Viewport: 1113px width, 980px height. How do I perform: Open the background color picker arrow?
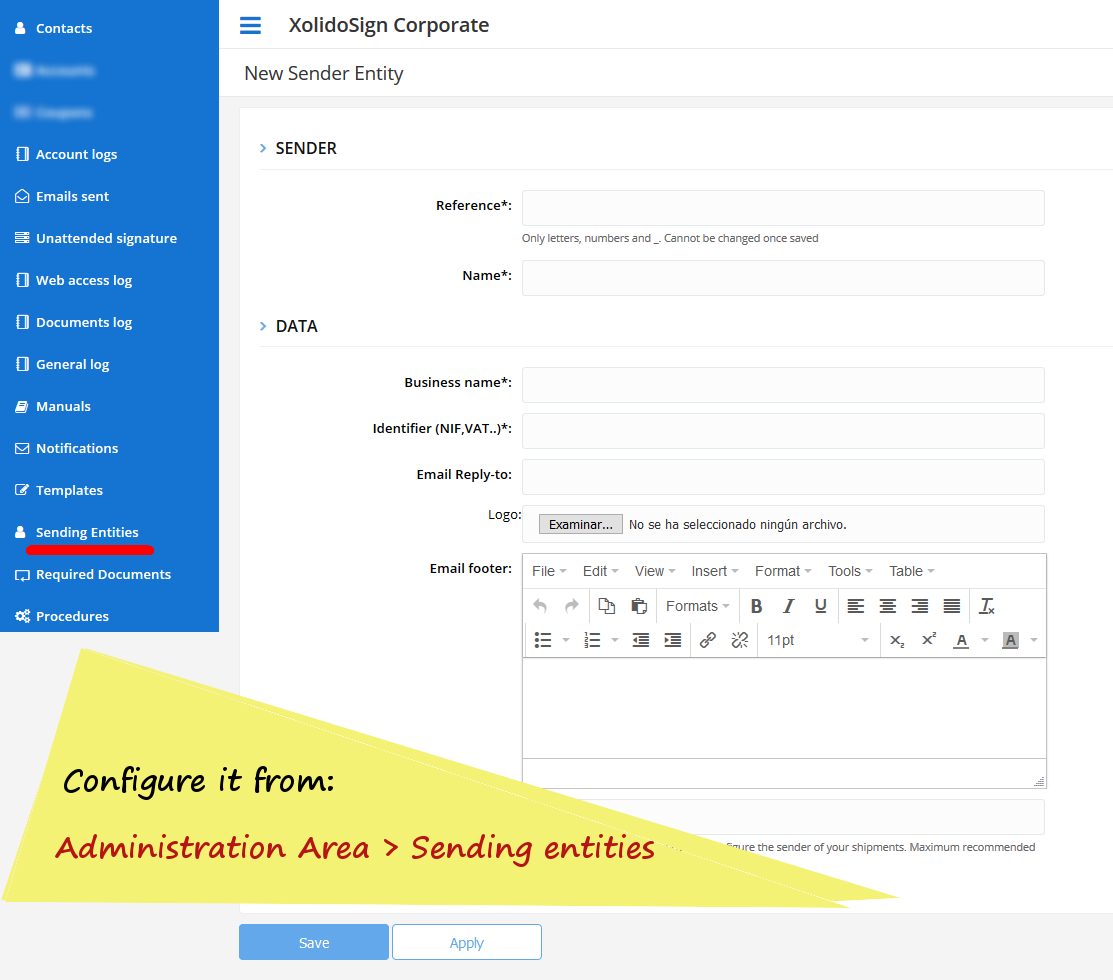tap(1034, 640)
